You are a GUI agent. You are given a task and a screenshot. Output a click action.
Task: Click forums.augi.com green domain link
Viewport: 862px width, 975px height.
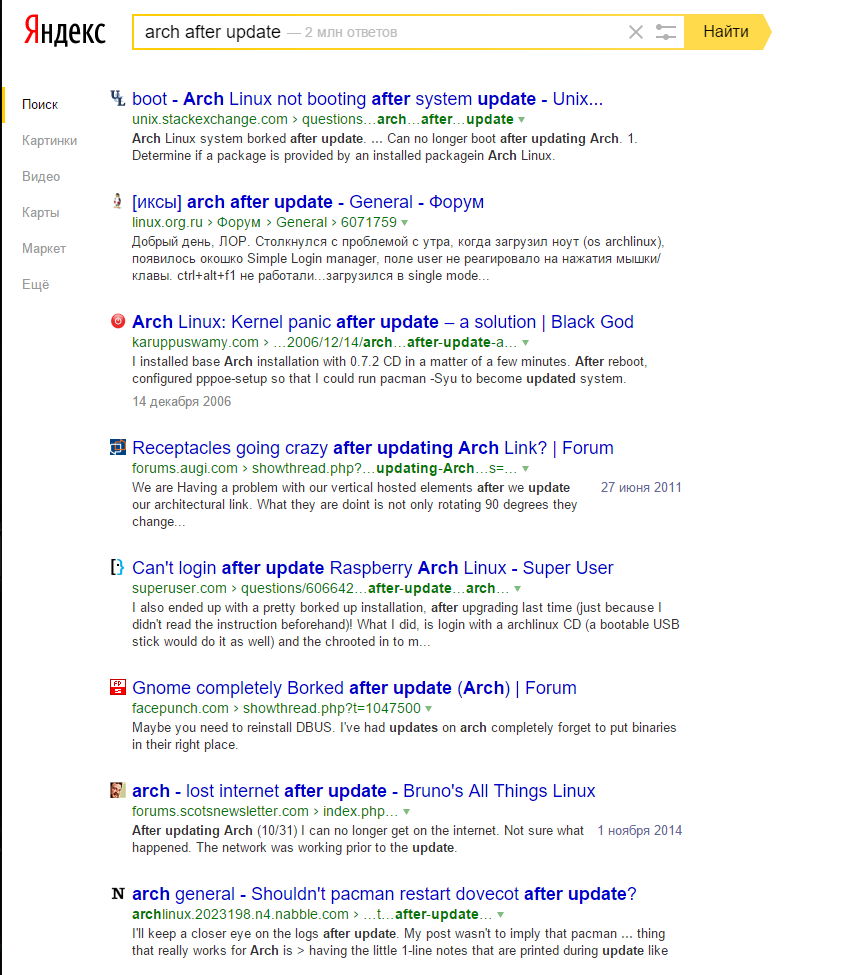click(x=185, y=469)
